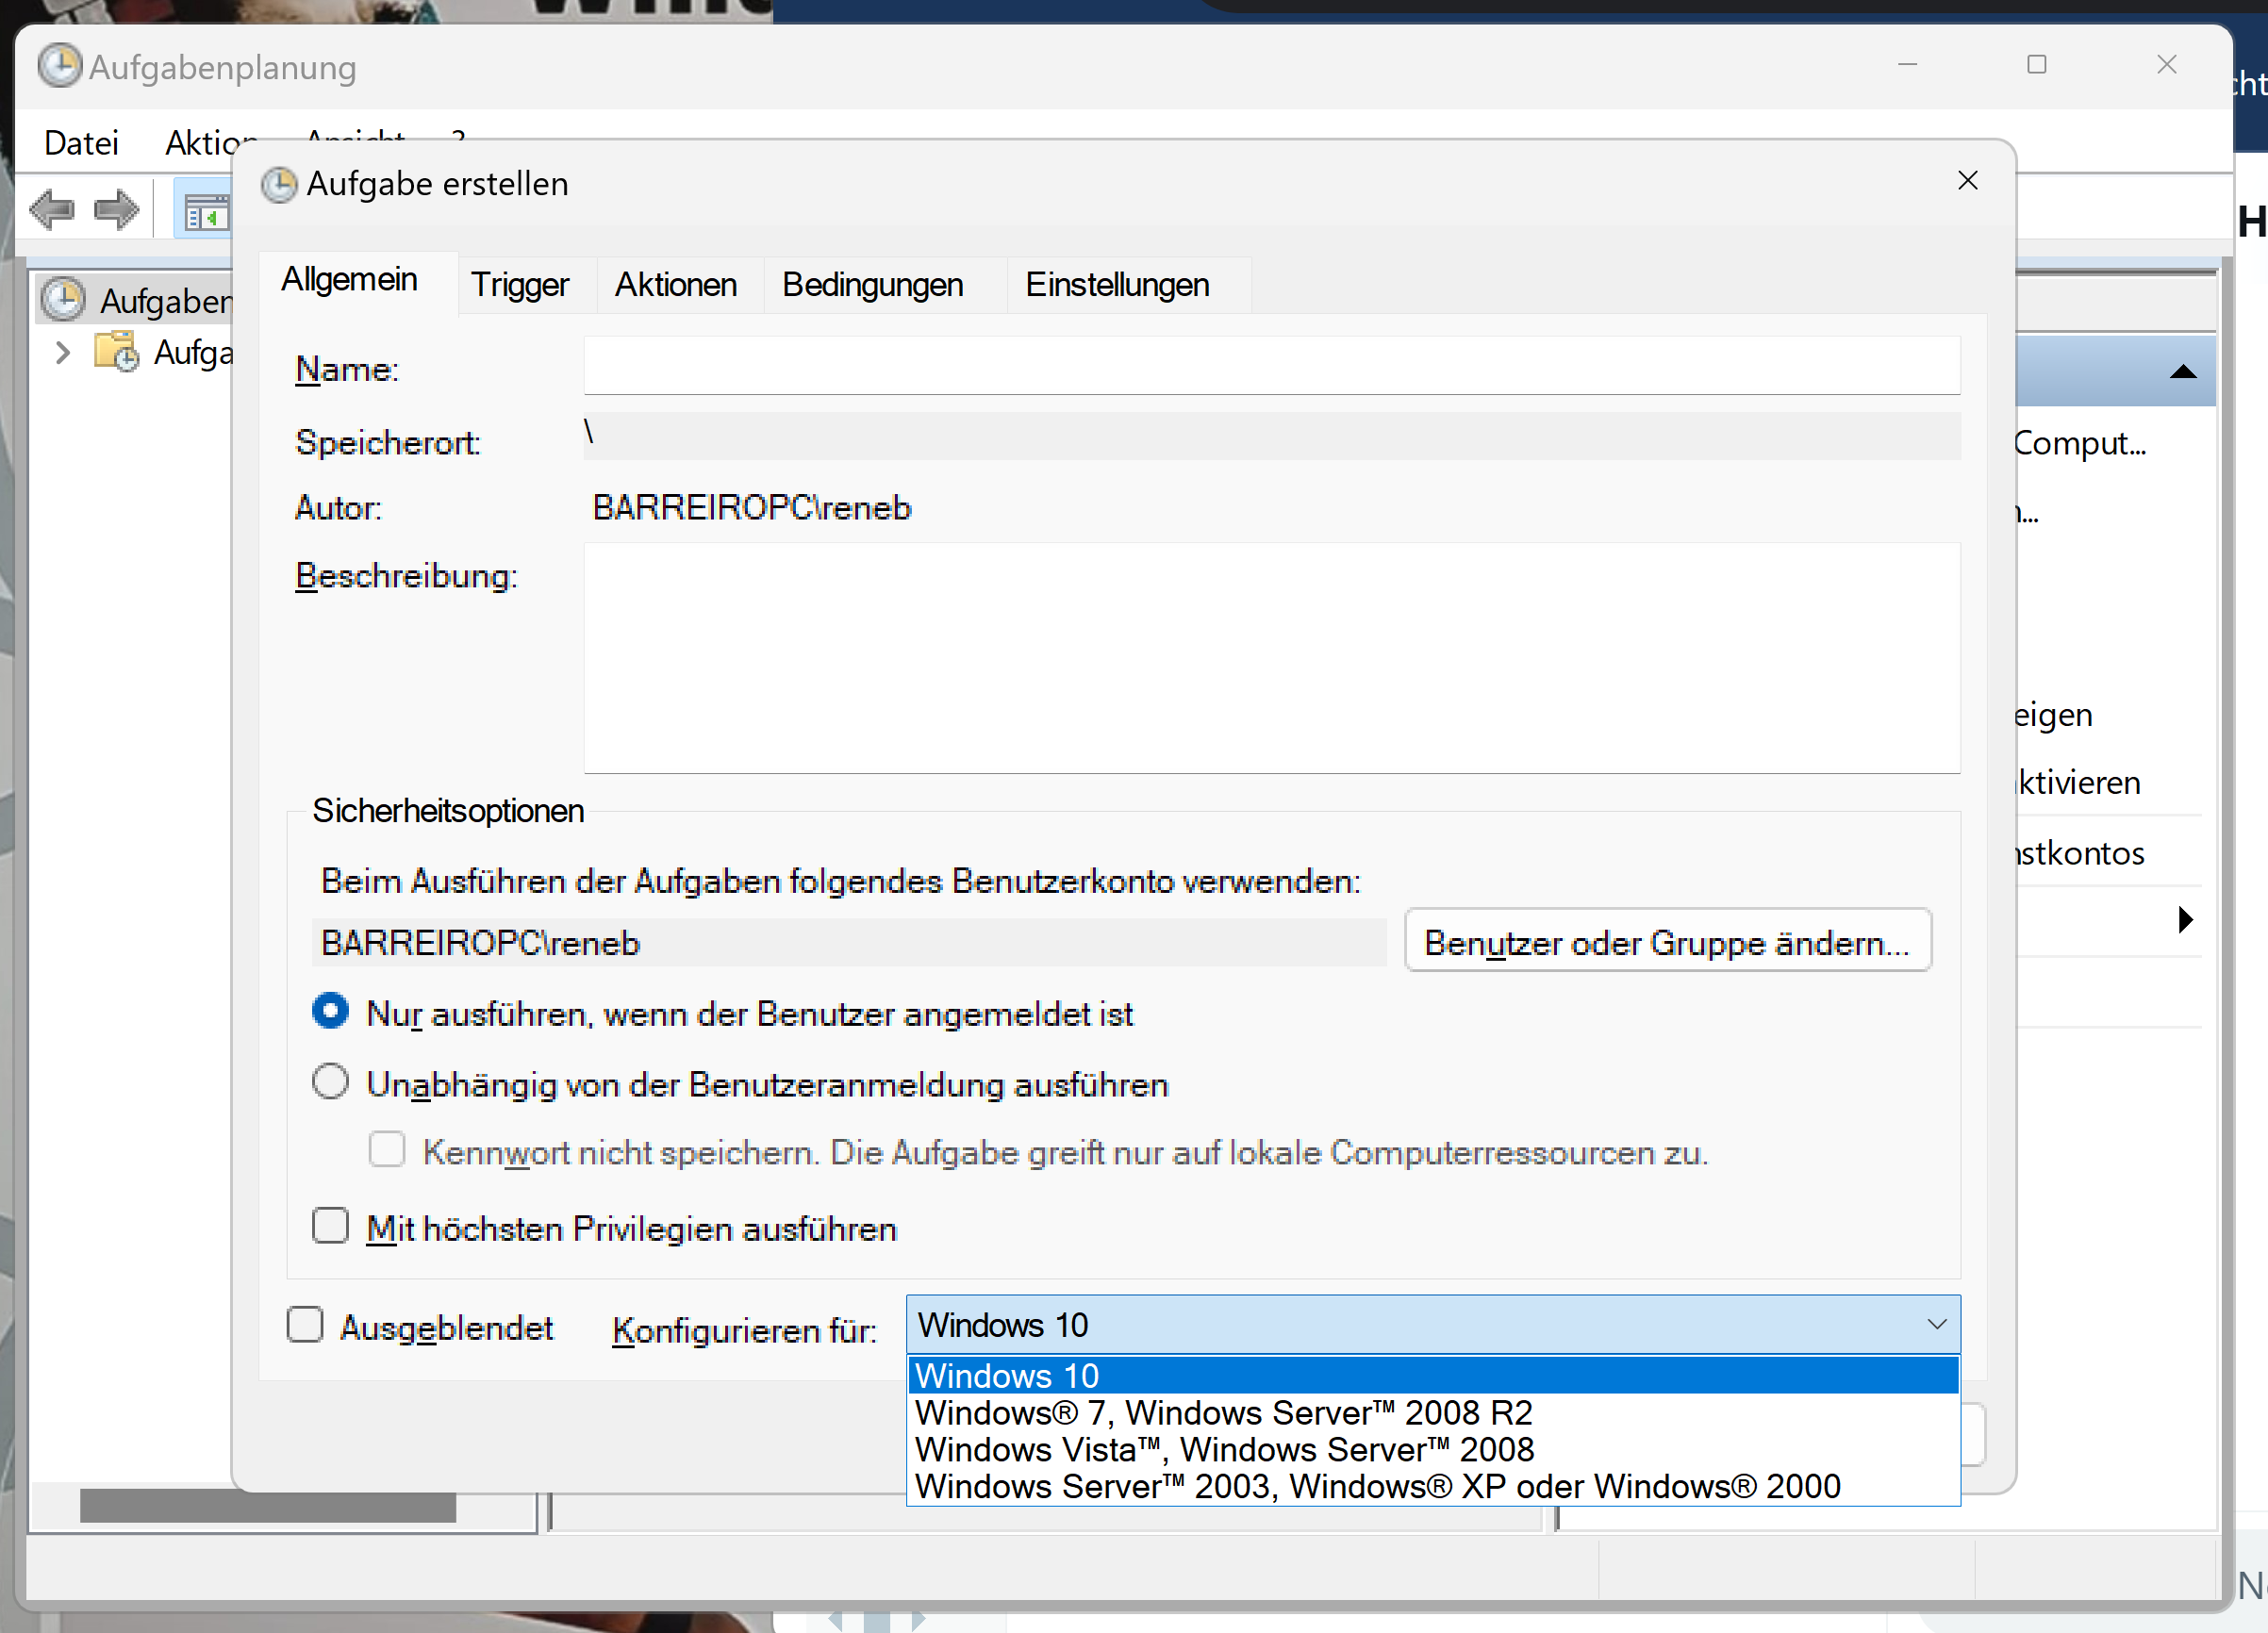Click the show/hide console tree icon
Viewport: 2268px width, 1633px height.
point(205,212)
